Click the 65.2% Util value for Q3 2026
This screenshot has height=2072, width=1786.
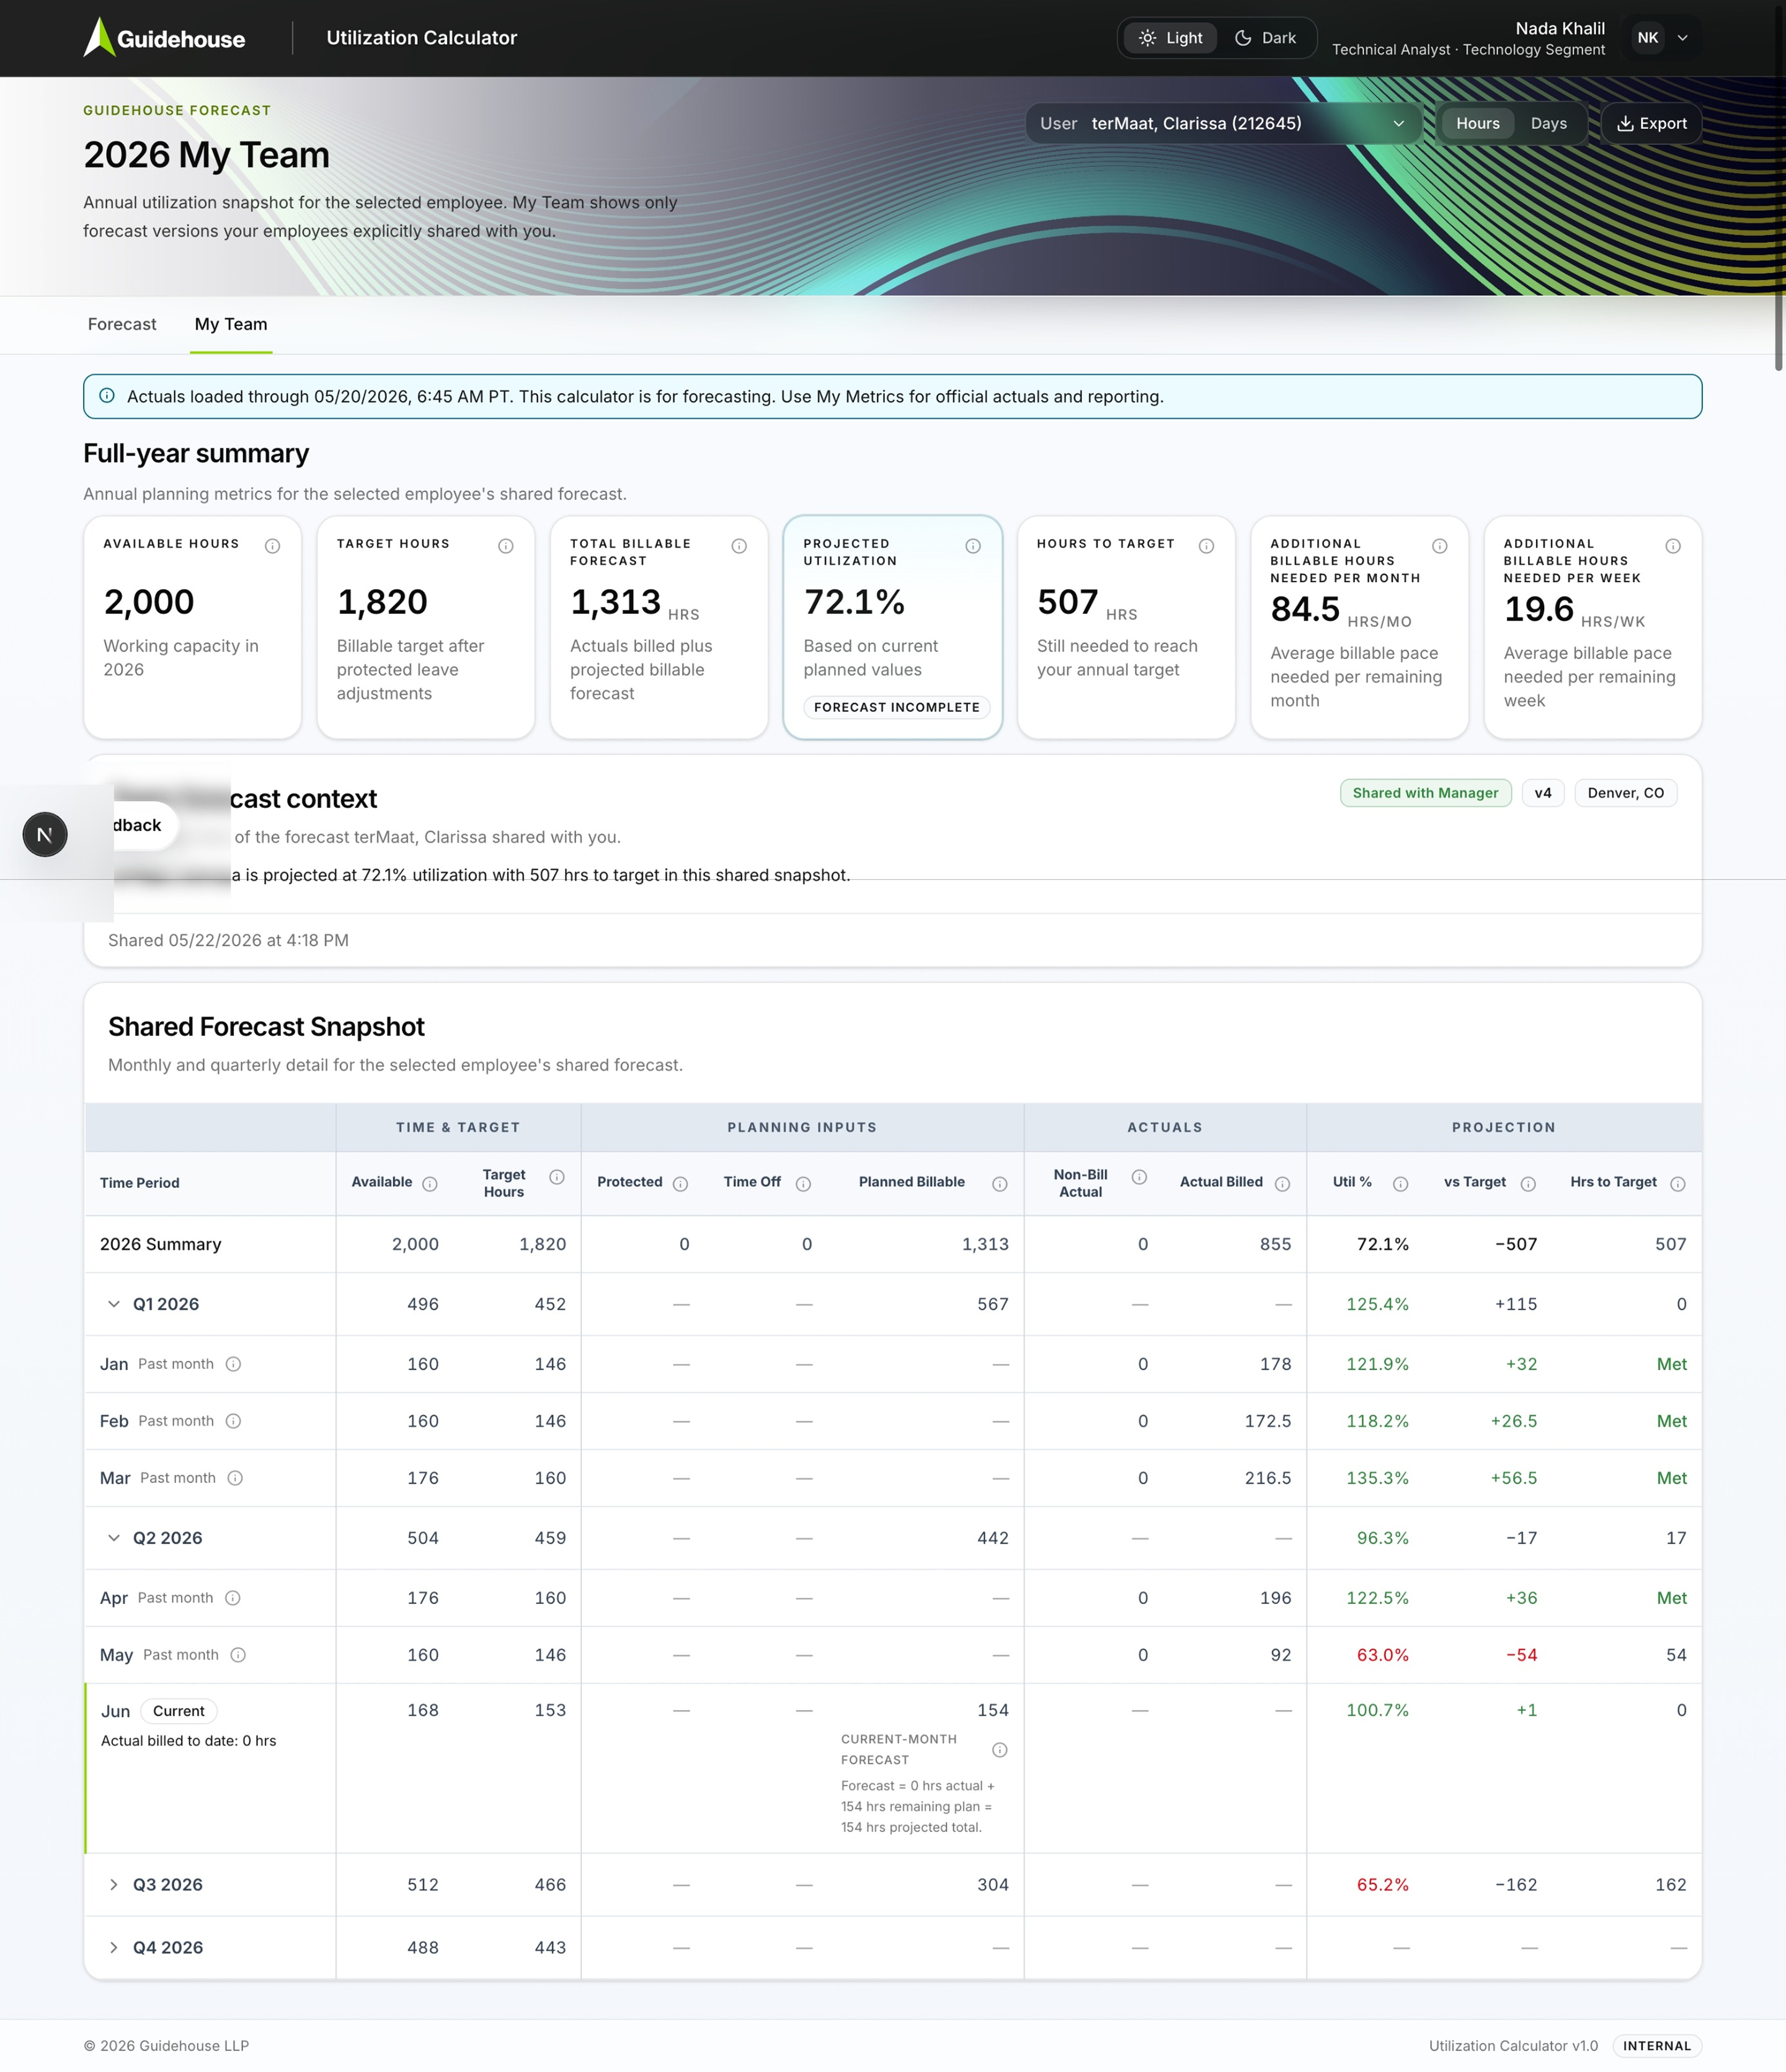pos(1383,1885)
